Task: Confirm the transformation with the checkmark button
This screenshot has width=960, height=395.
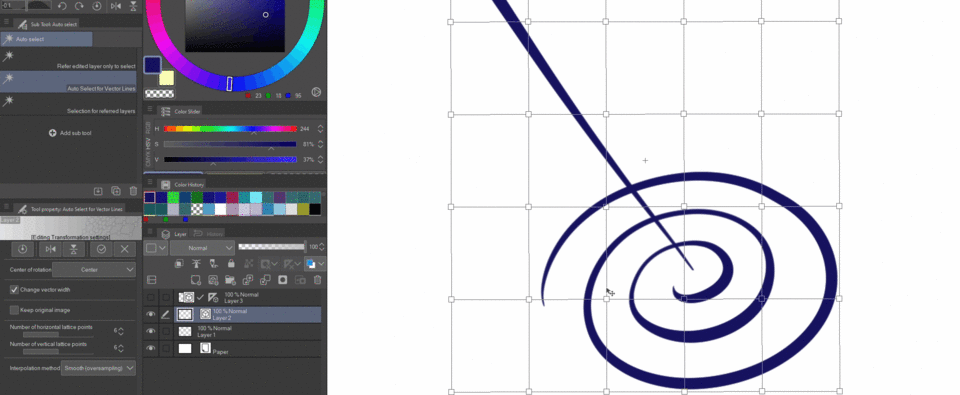Action: tap(101, 249)
